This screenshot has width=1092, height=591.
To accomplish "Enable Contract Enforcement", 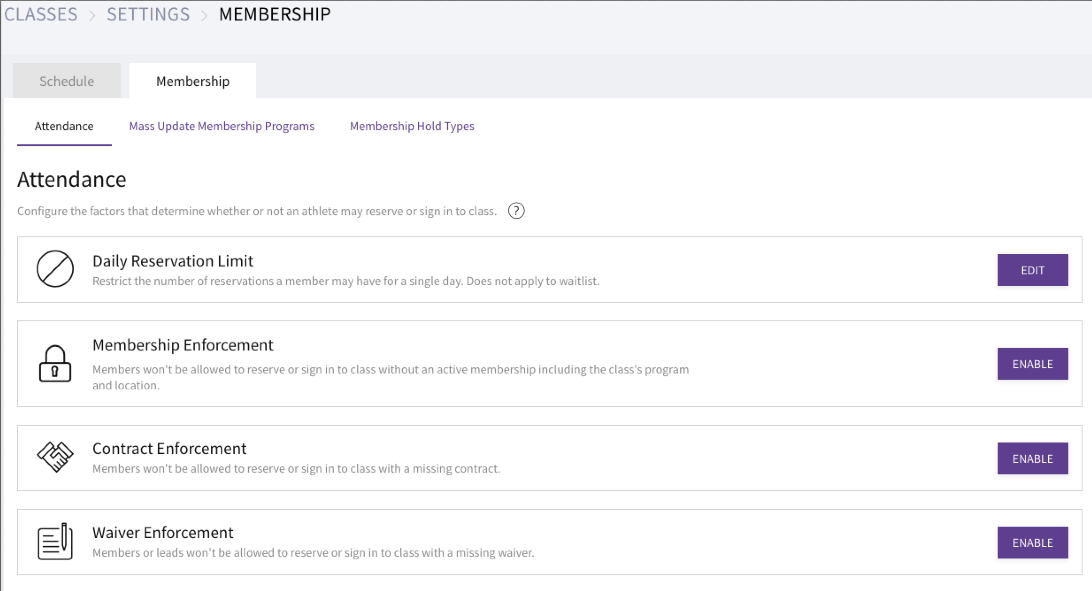I will (x=1033, y=459).
